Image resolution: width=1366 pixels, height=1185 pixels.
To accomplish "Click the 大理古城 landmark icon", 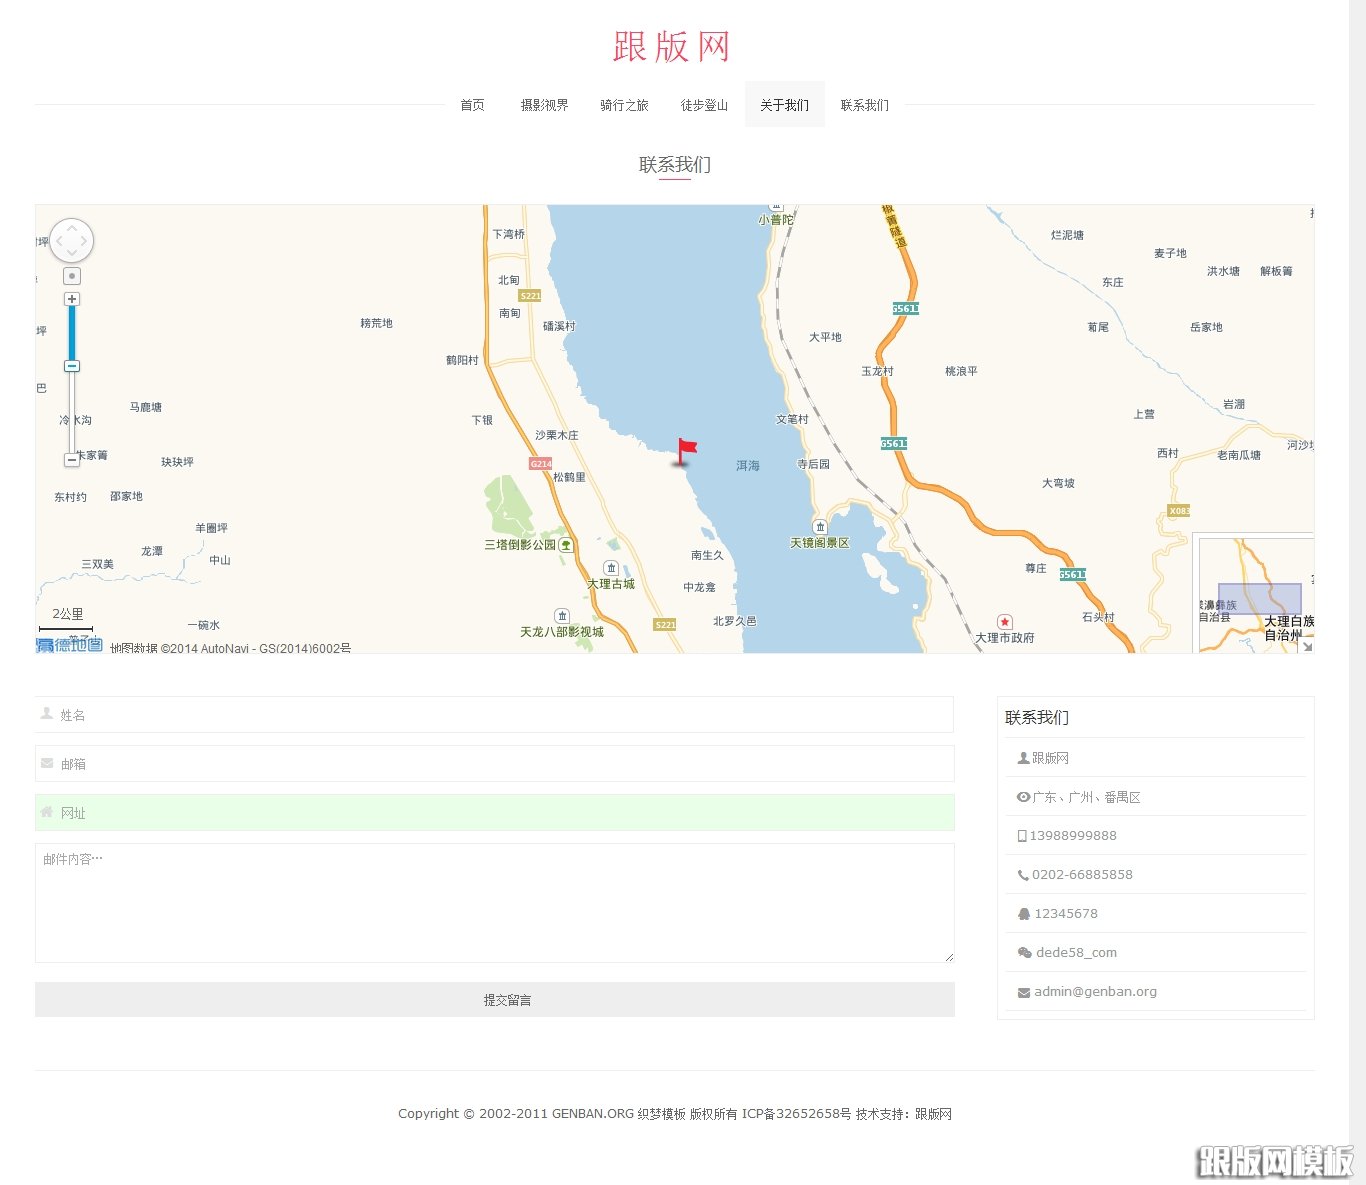I will point(611,568).
